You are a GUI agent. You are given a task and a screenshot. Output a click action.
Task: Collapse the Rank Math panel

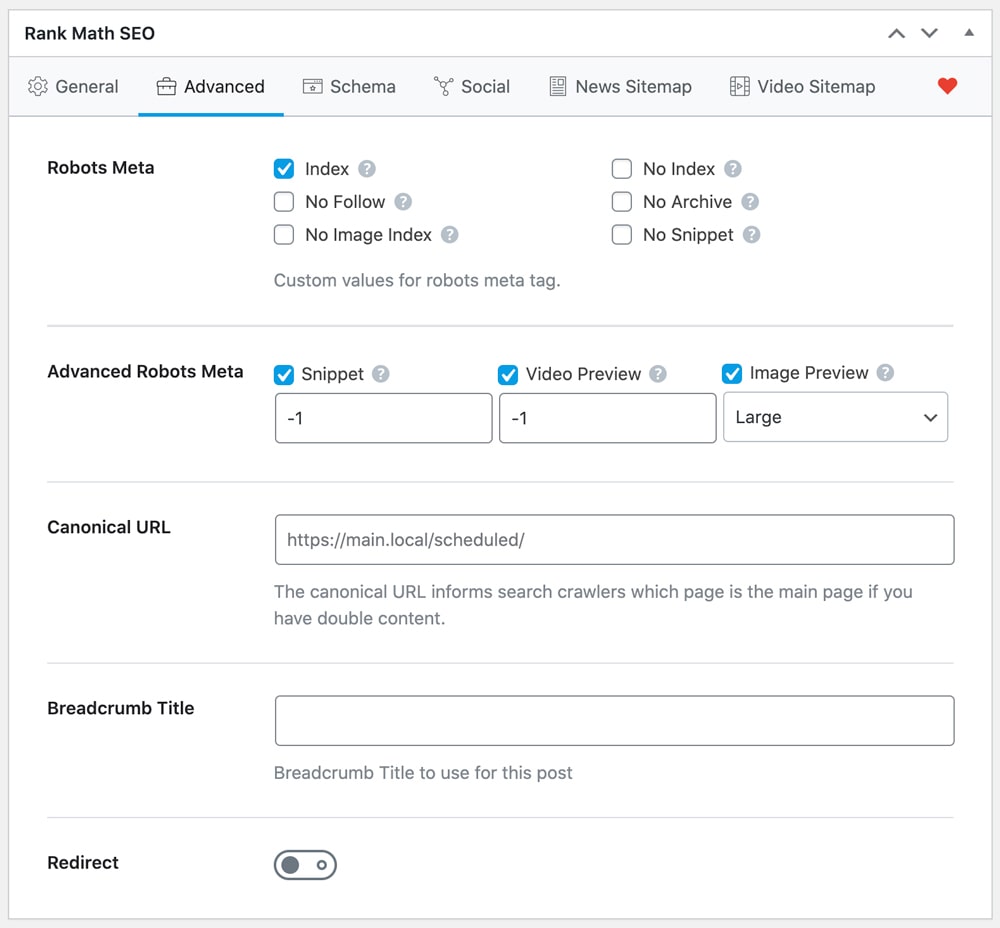[968, 33]
